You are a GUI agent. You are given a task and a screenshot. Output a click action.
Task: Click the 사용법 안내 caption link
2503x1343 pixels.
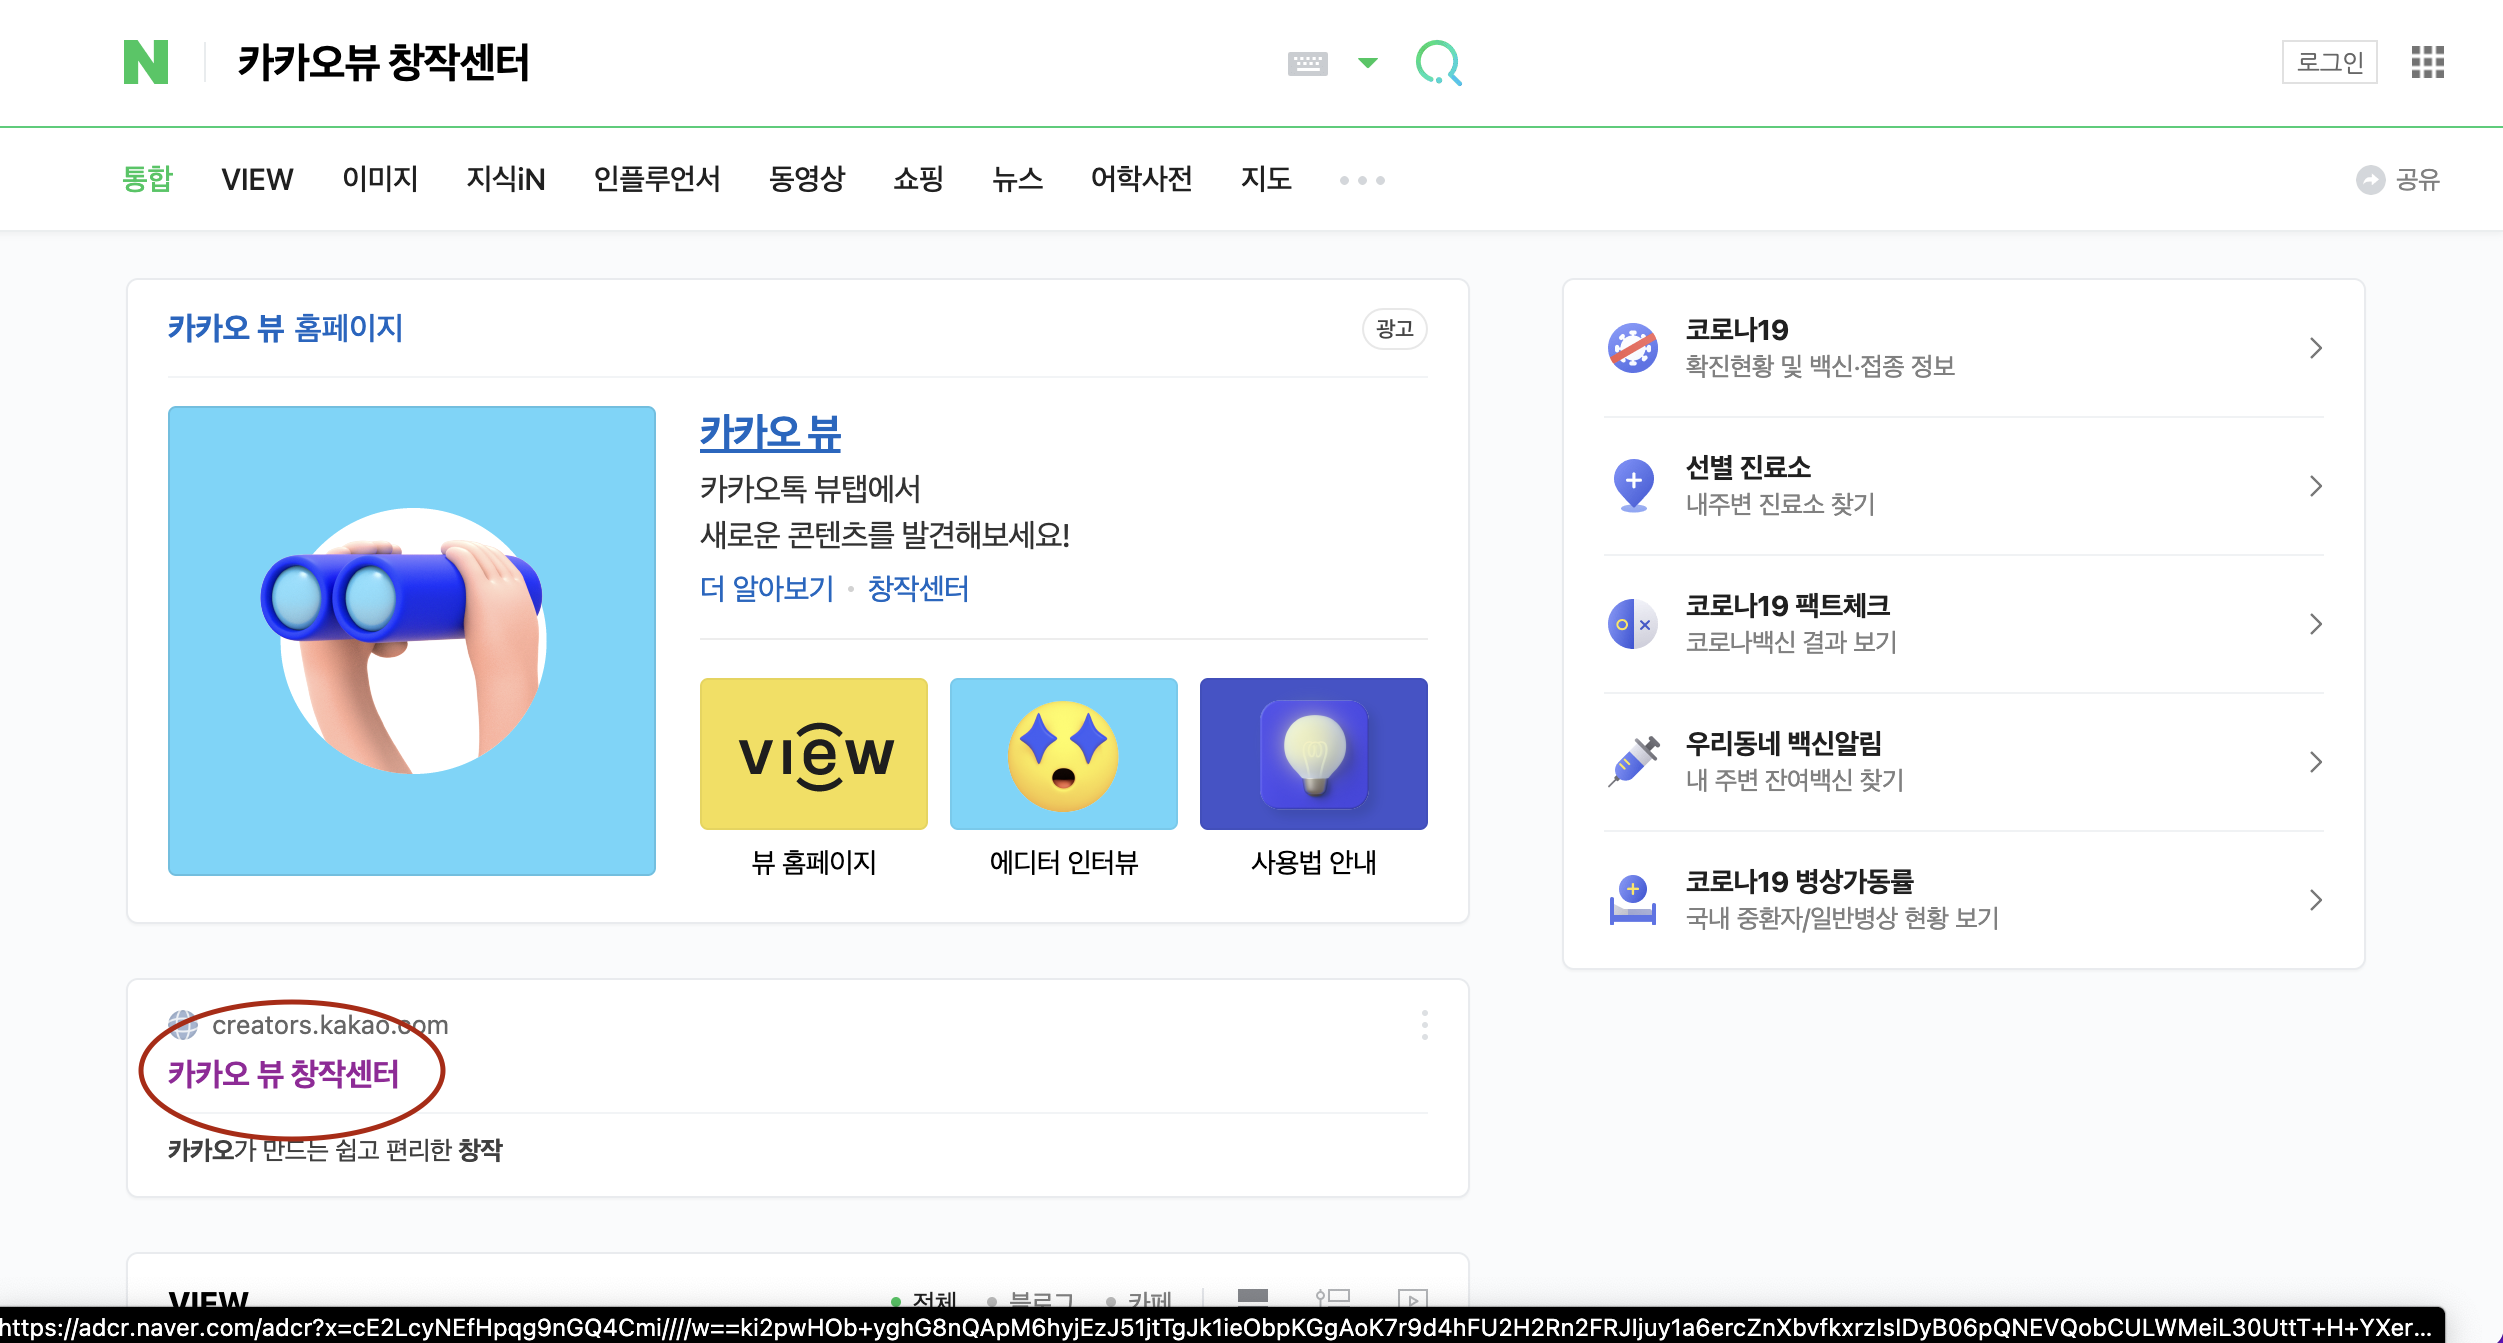1314,862
